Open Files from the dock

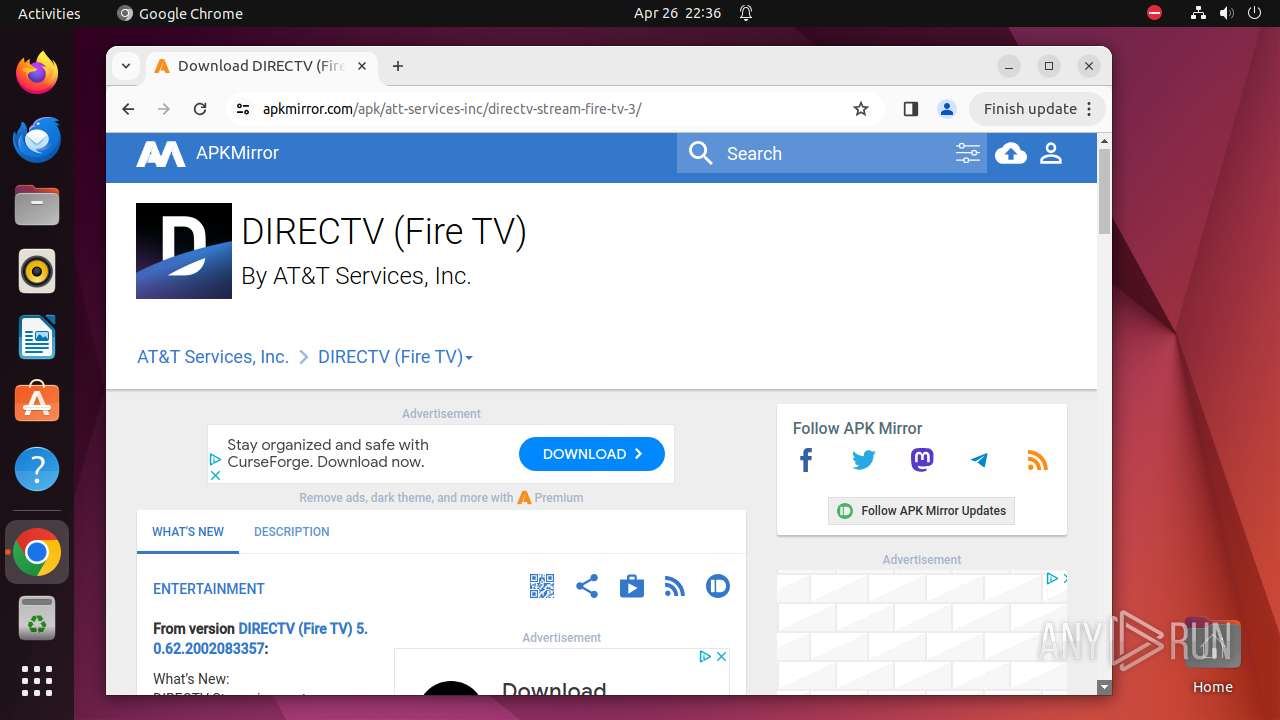tap(37, 205)
